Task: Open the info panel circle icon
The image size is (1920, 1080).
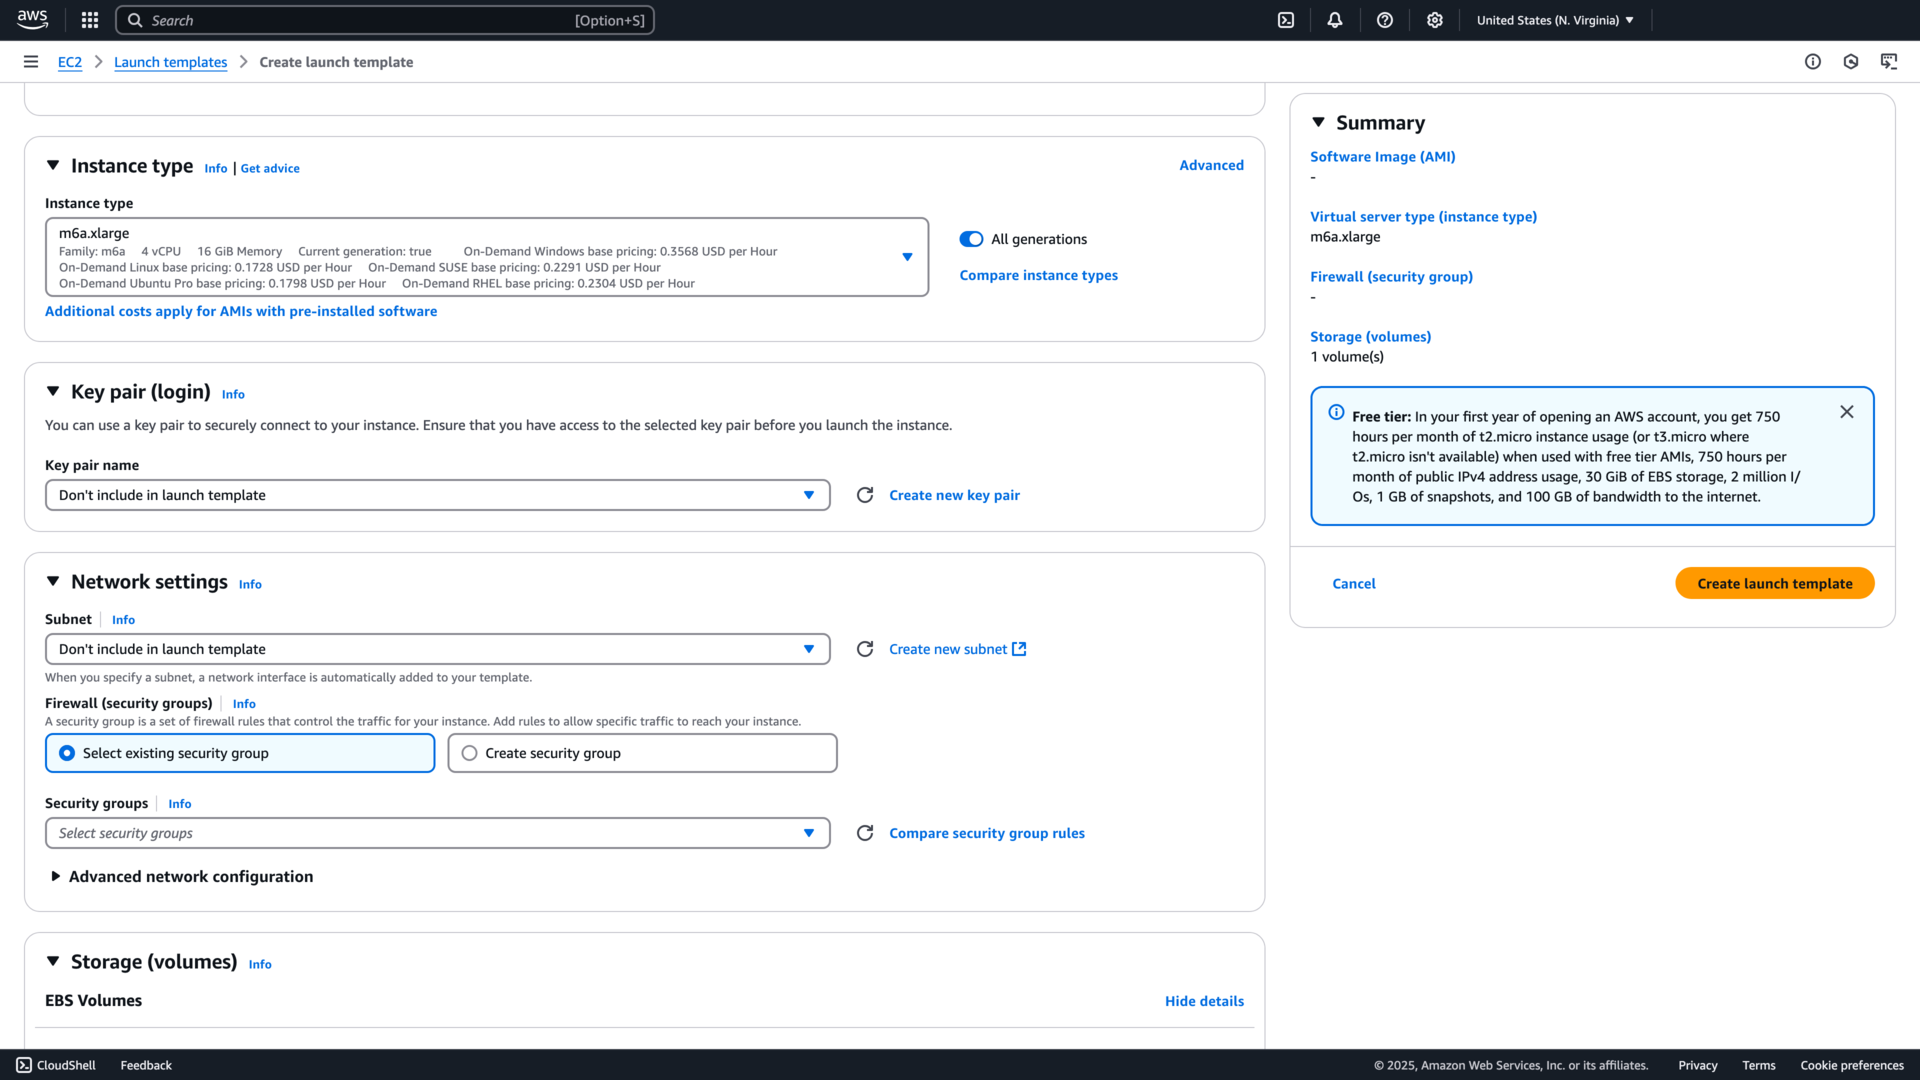Action: click(1813, 62)
